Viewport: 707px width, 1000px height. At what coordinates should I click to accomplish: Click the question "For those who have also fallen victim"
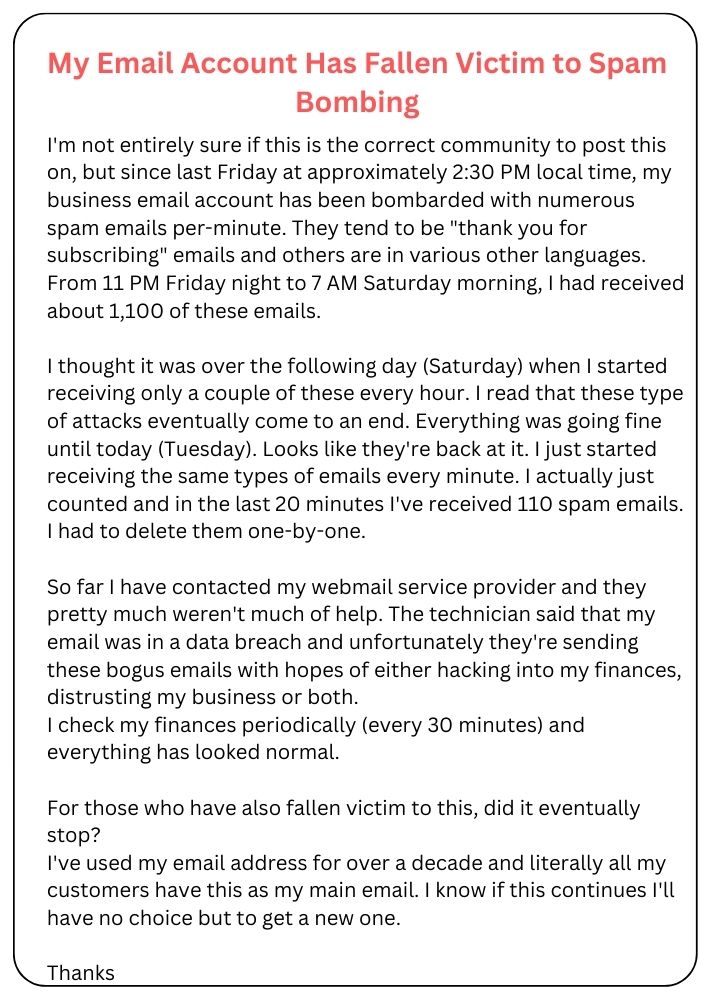343,807
